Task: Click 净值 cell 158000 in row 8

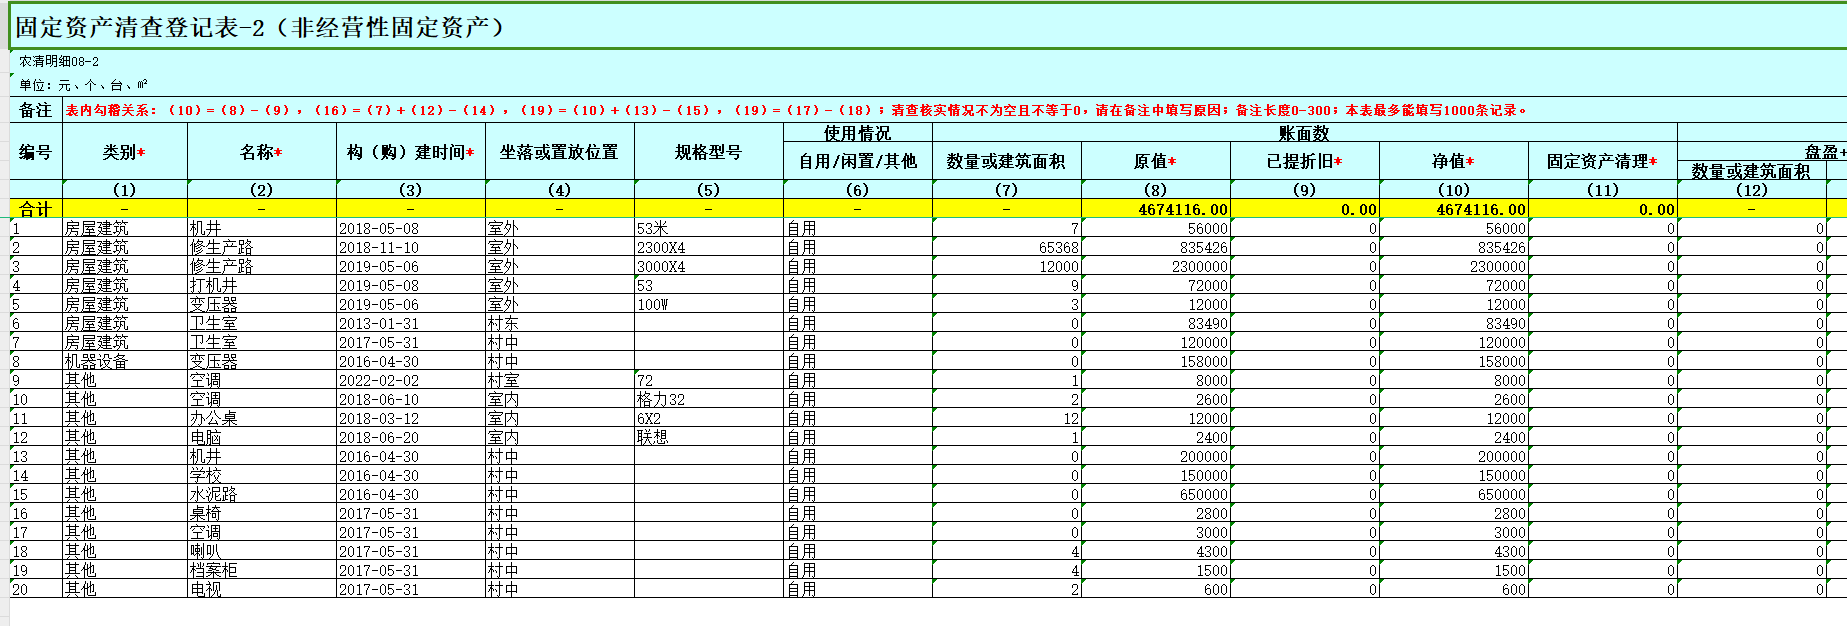Action: pyautogui.click(x=1454, y=361)
